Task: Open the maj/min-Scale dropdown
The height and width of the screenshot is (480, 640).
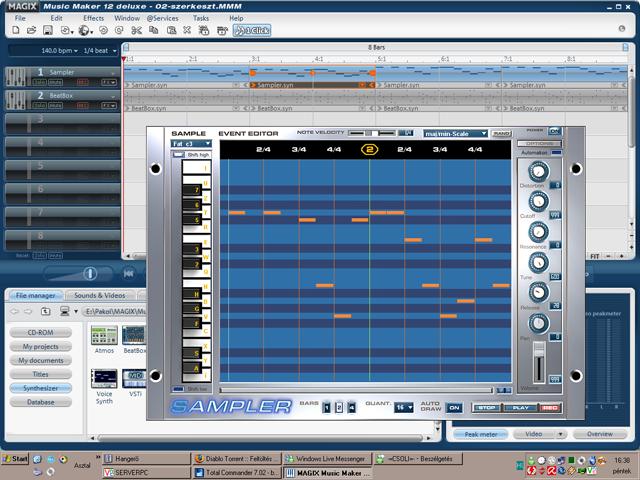Action: click(455, 133)
